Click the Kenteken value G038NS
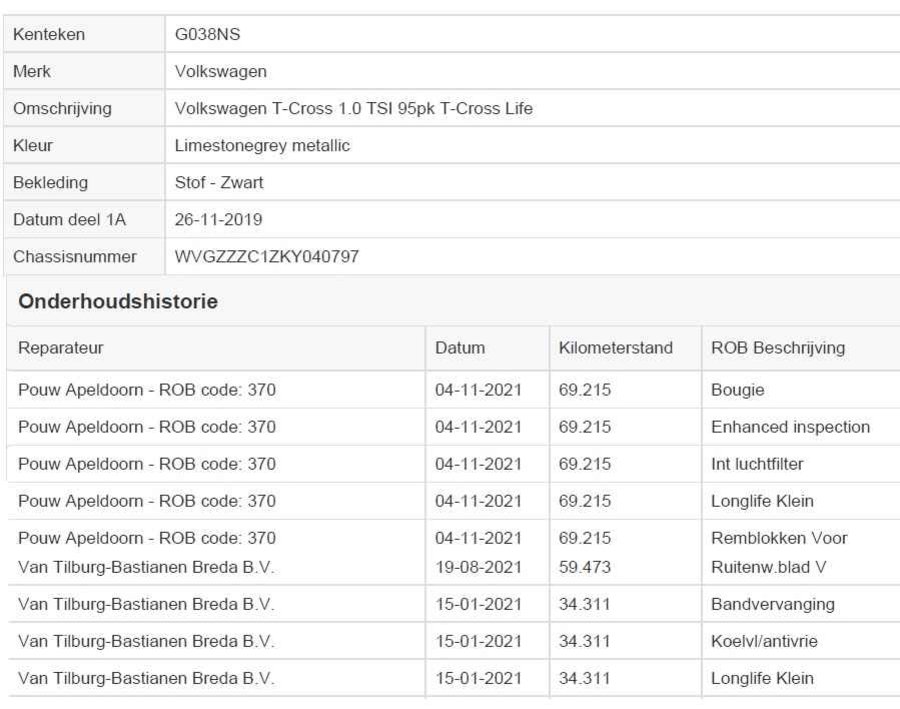 (207, 35)
